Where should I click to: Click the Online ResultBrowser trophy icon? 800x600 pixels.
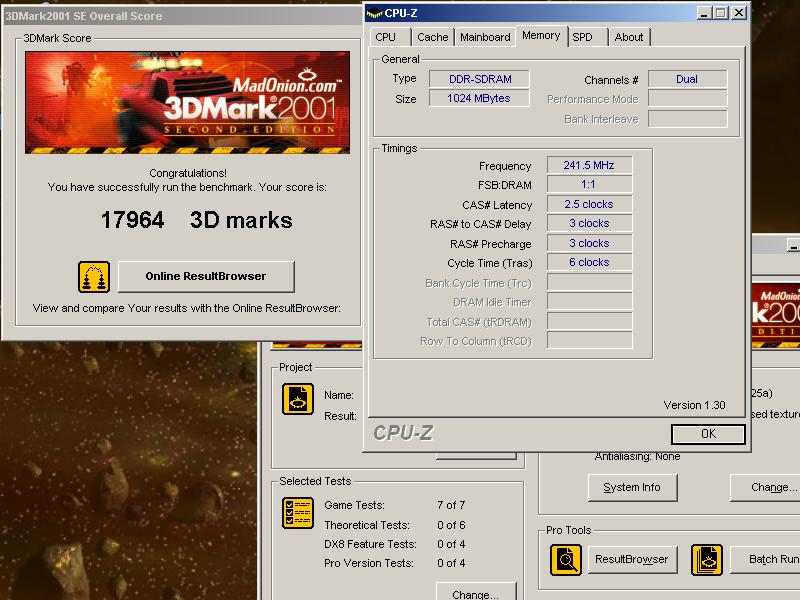[94, 277]
